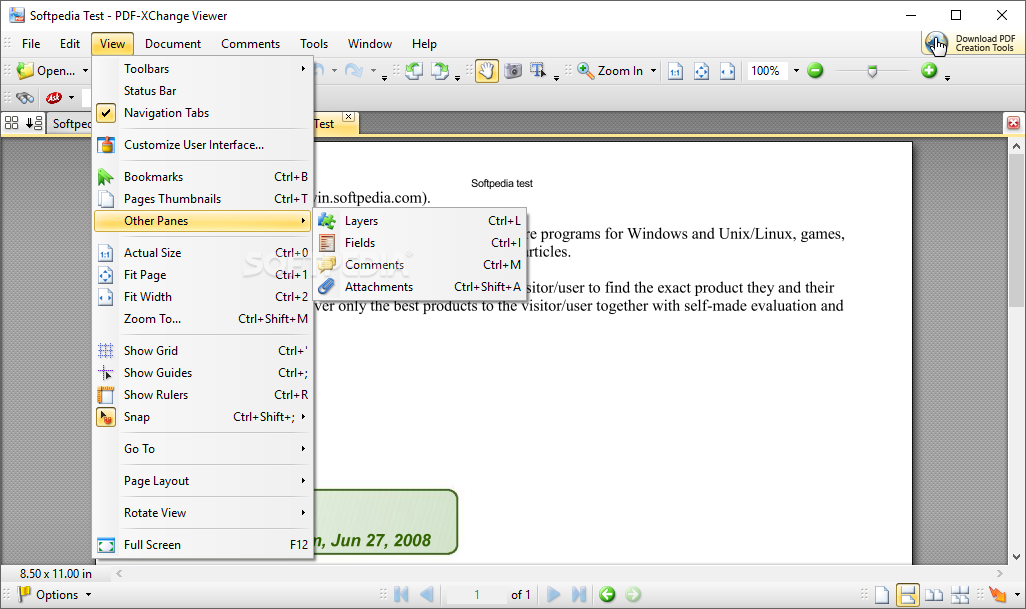
Task: Click the Ask toolbar icon
Action: [x=54, y=98]
